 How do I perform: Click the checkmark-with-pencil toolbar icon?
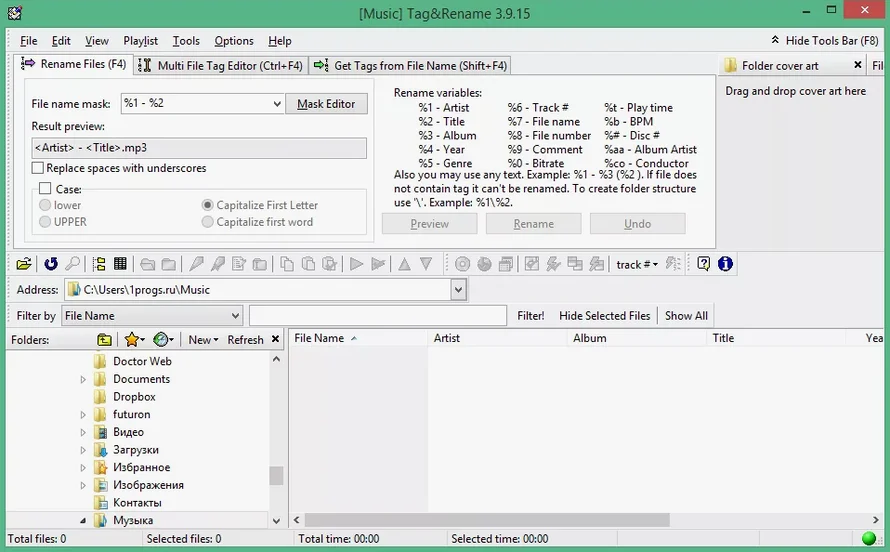click(x=532, y=264)
